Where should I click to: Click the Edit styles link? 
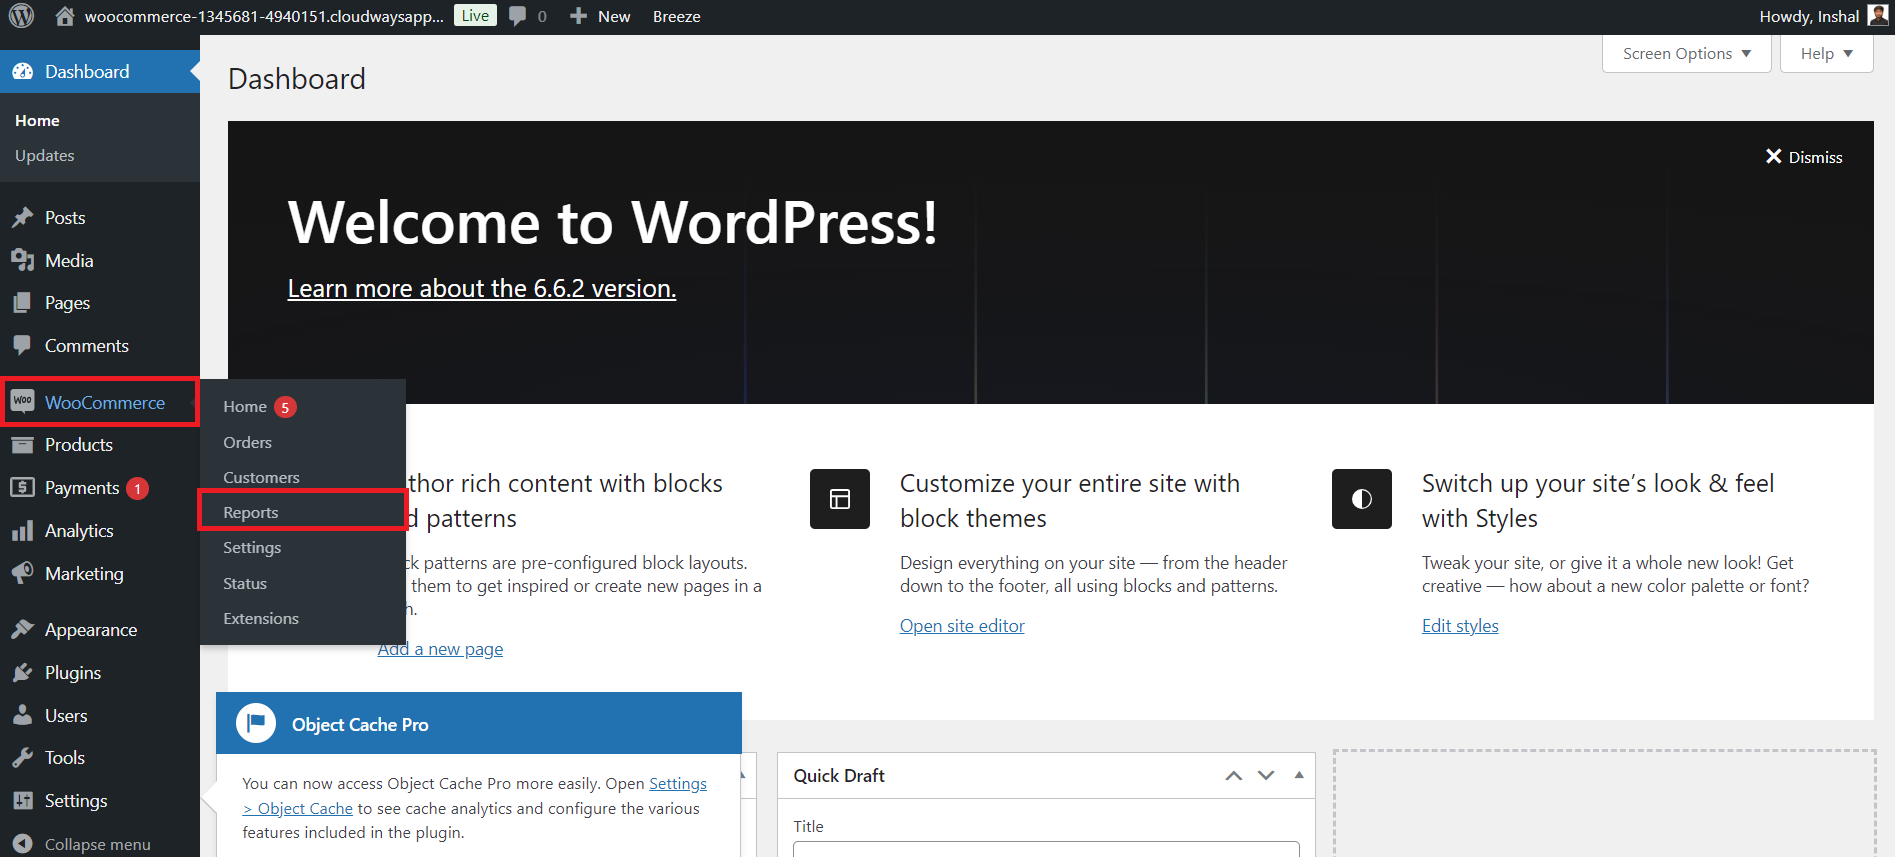click(1460, 626)
